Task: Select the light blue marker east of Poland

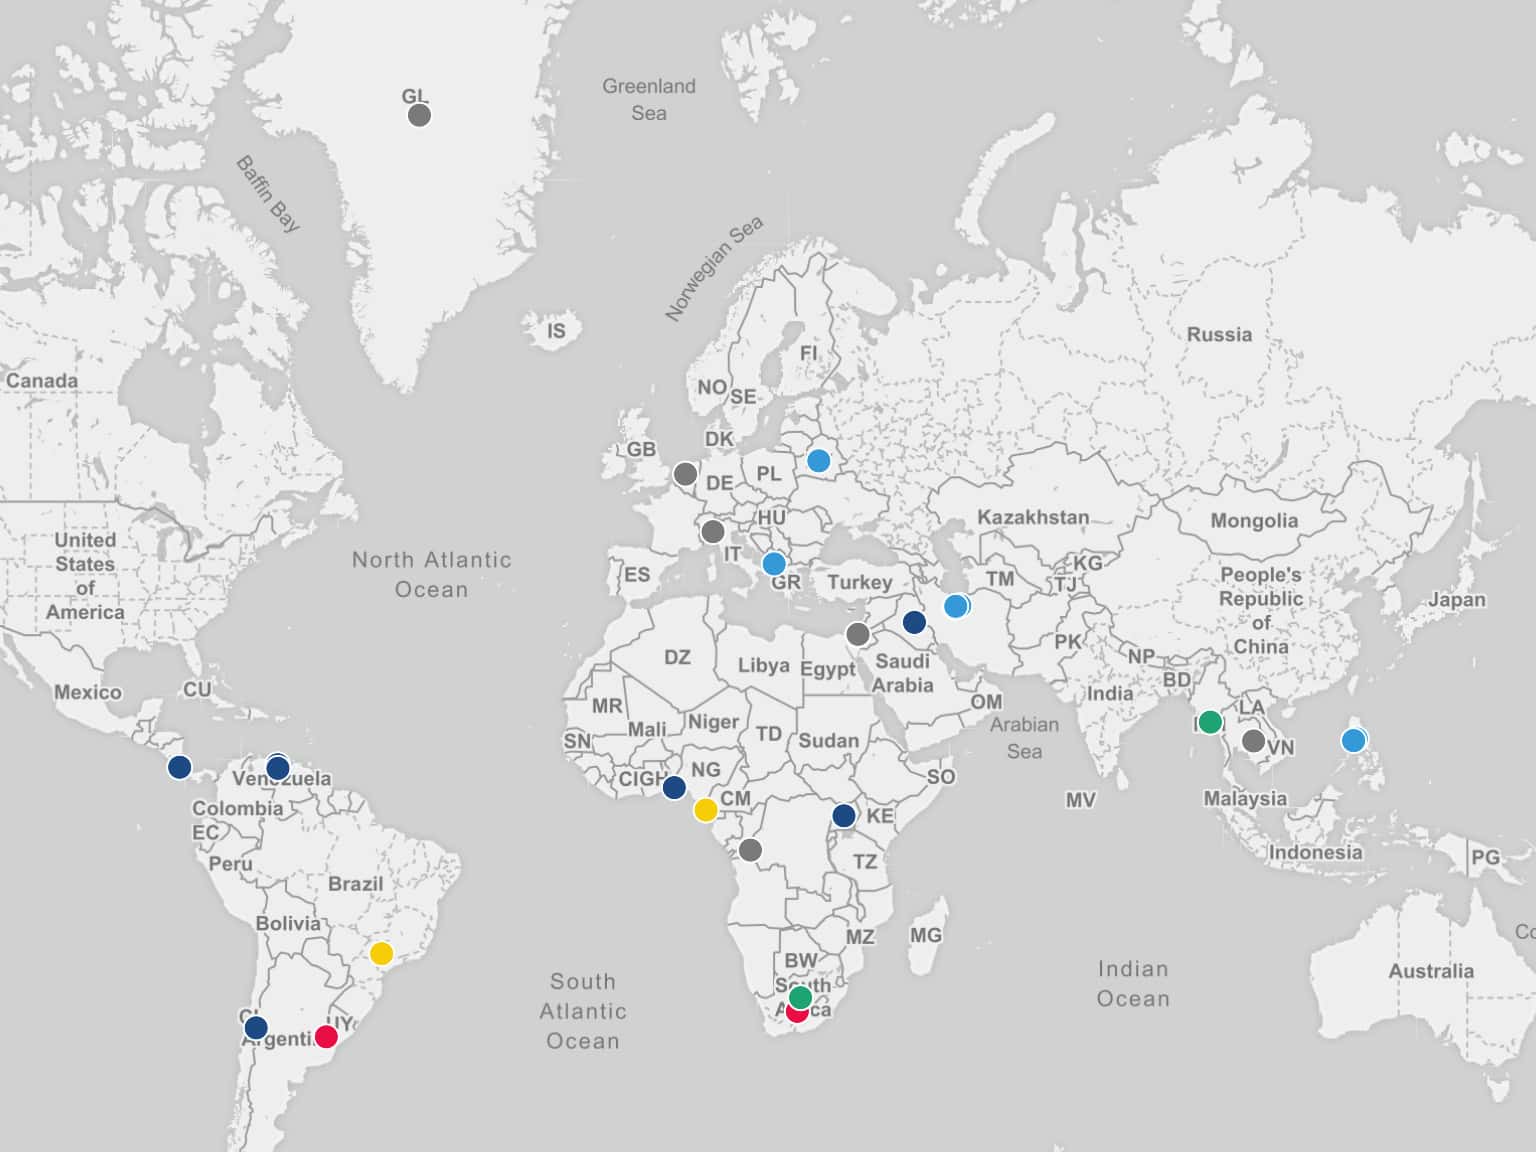Action: coord(818,461)
